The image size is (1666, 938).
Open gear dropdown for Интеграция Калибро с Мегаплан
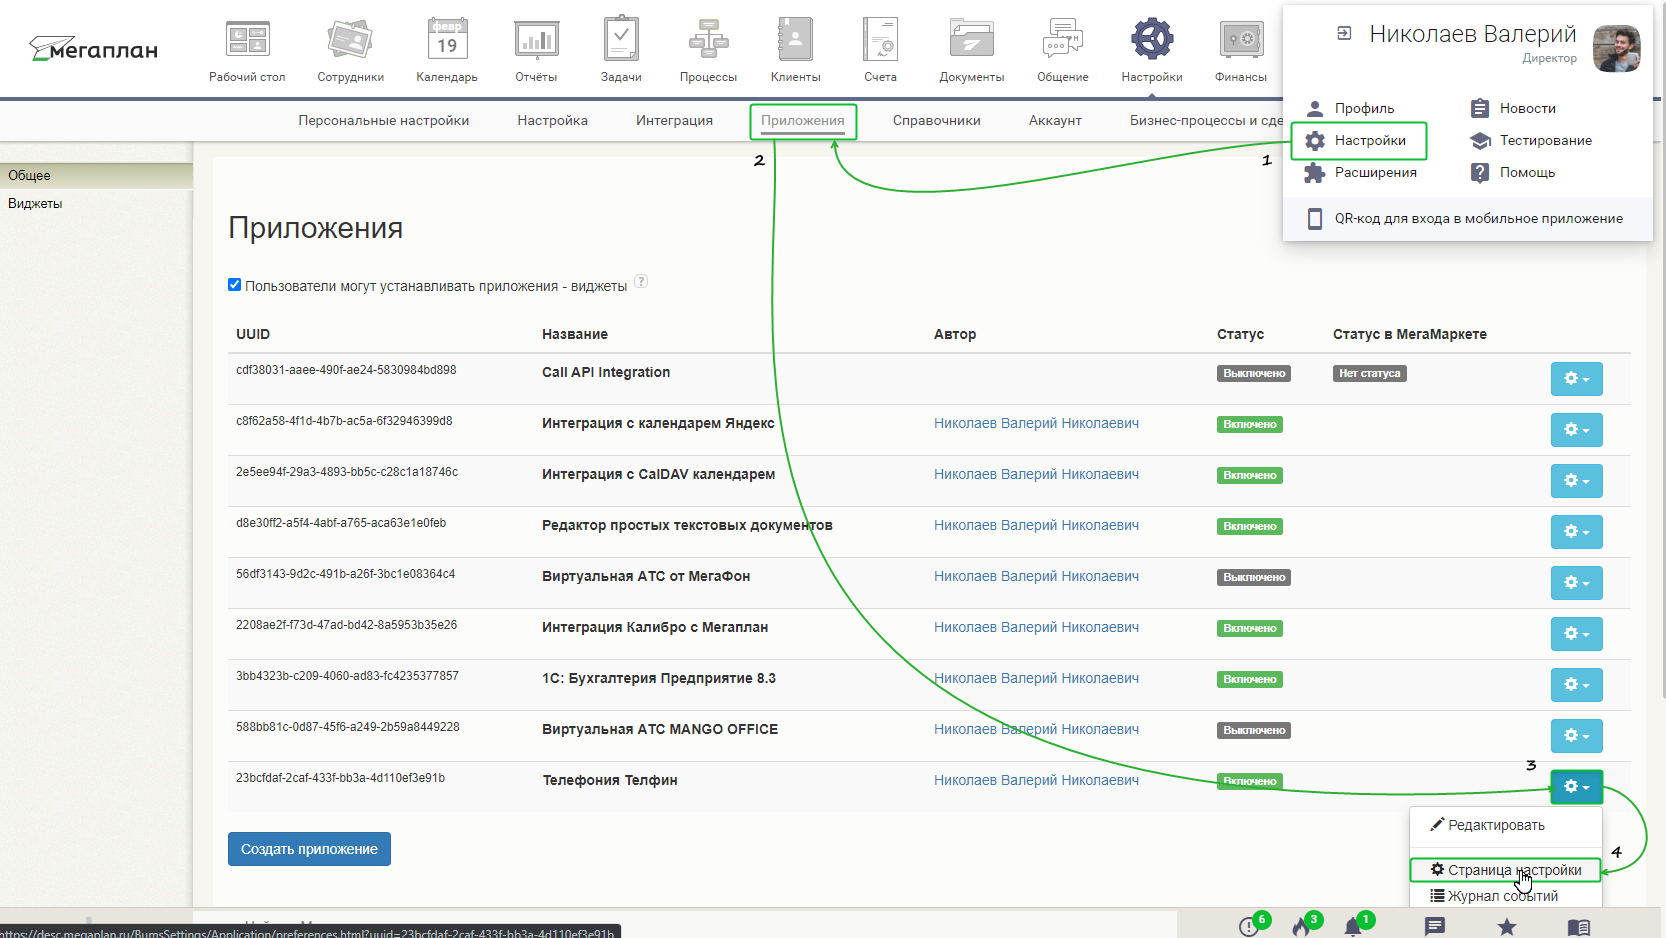tap(1576, 634)
